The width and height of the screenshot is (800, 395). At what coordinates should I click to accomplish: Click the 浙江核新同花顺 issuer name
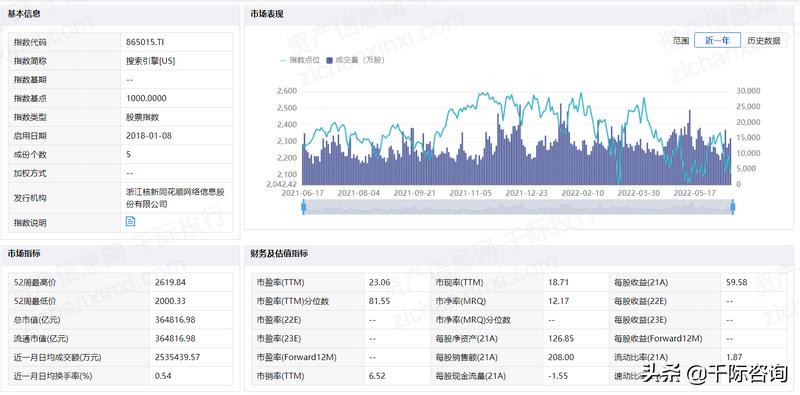(x=176, y=198)
